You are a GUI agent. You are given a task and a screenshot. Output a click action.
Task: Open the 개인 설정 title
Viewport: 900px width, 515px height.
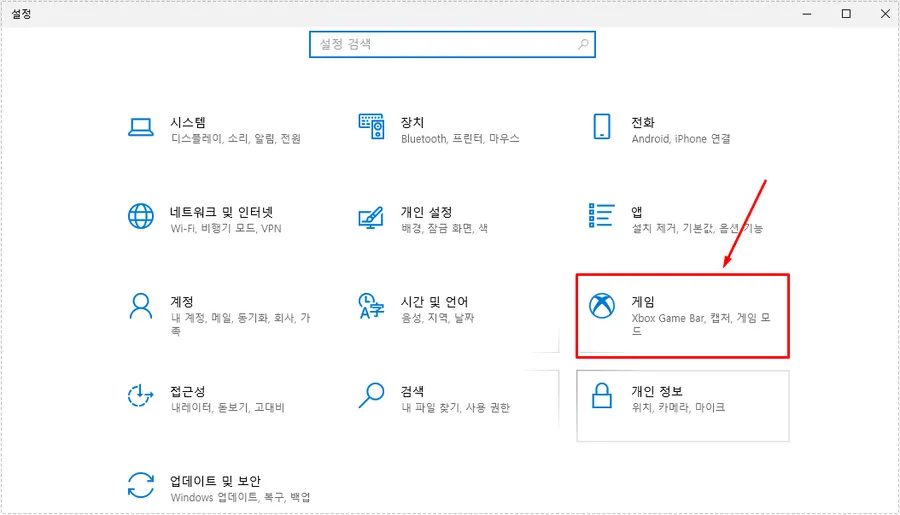426,212
